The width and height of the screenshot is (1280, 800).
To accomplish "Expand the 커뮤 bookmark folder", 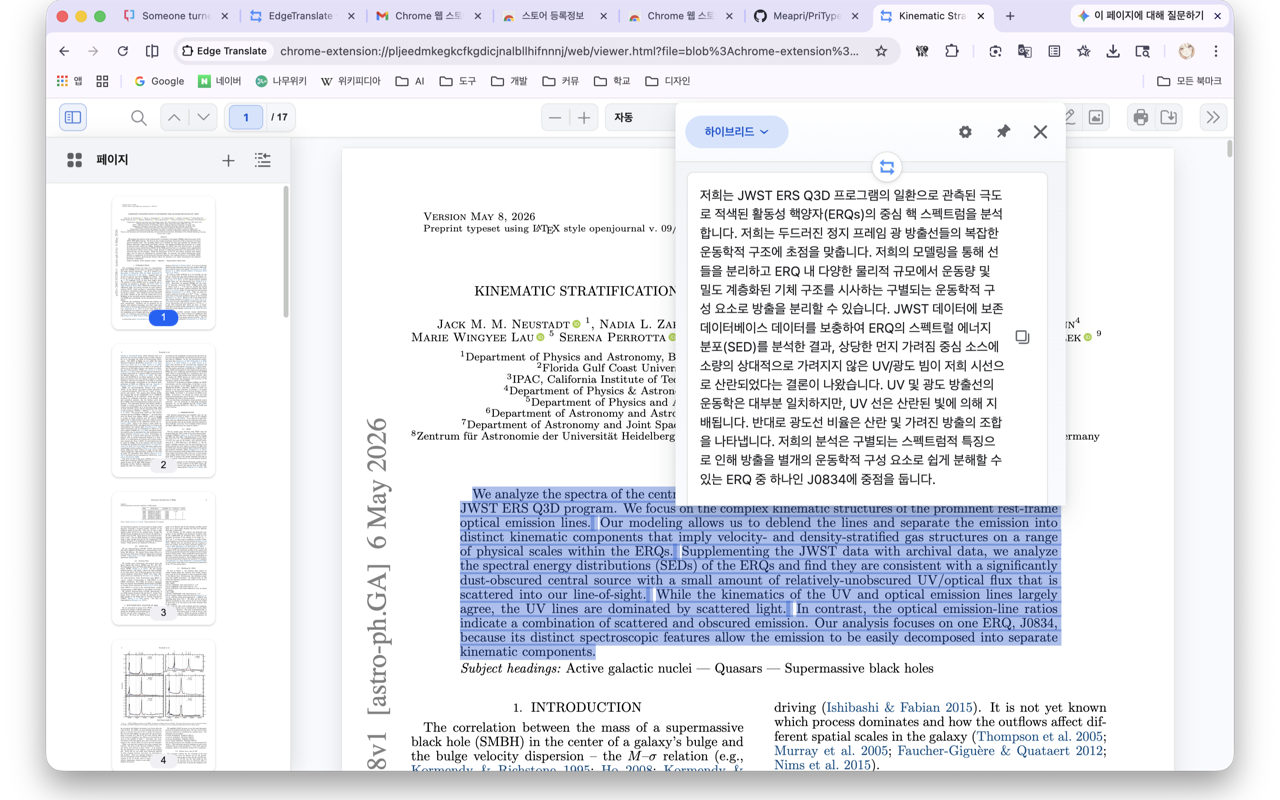I will tap(561, 81).
